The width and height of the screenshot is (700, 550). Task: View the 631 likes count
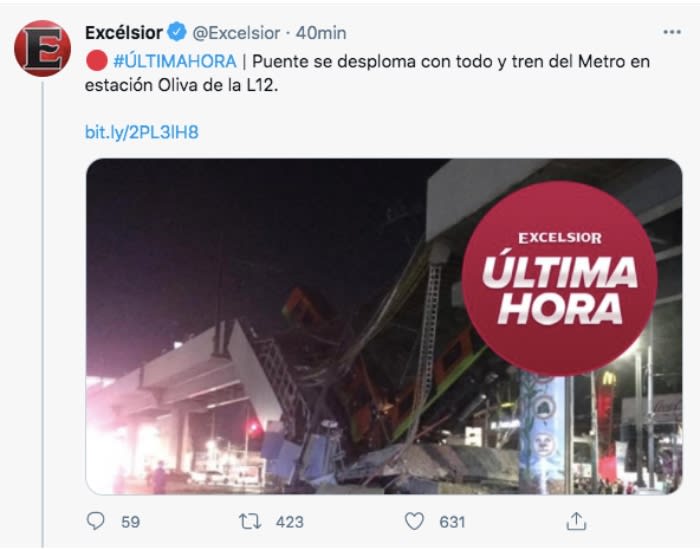point(452,521)
